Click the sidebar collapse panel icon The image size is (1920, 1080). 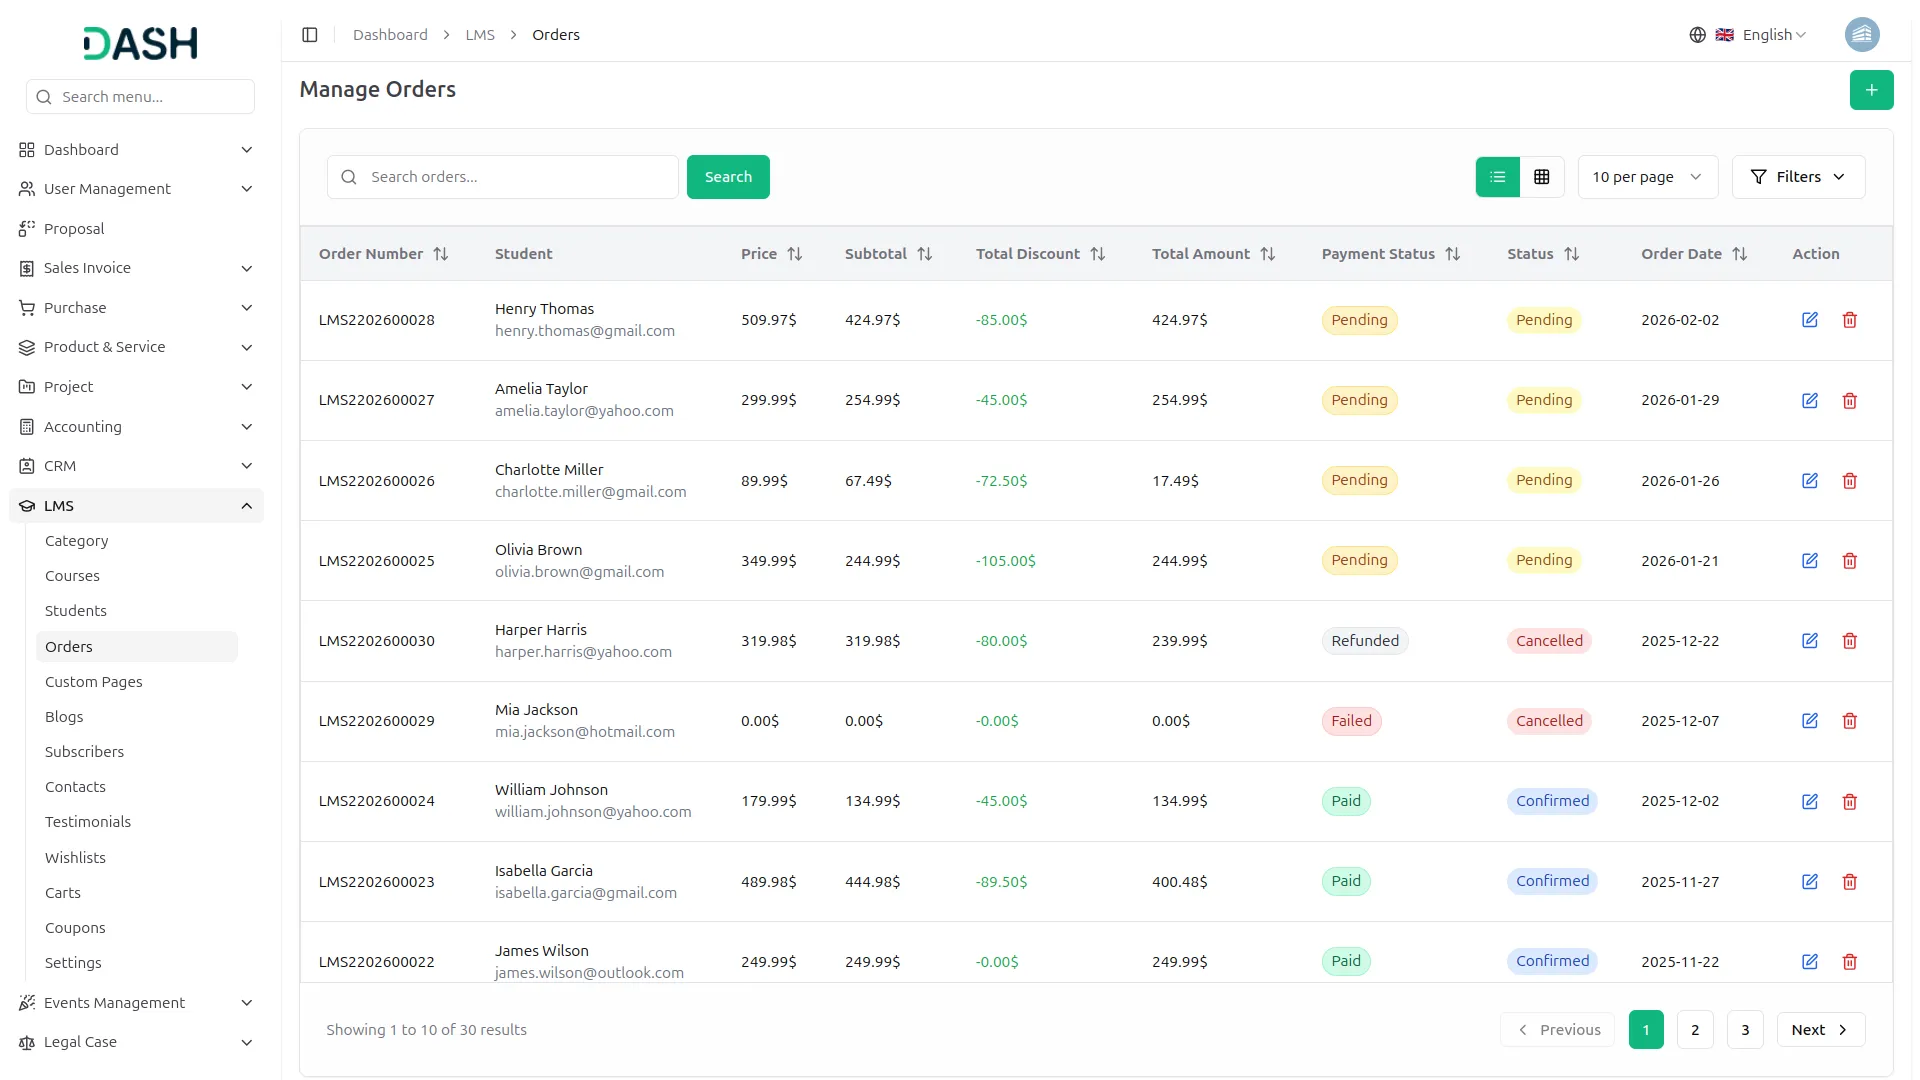tap(310, 35)
